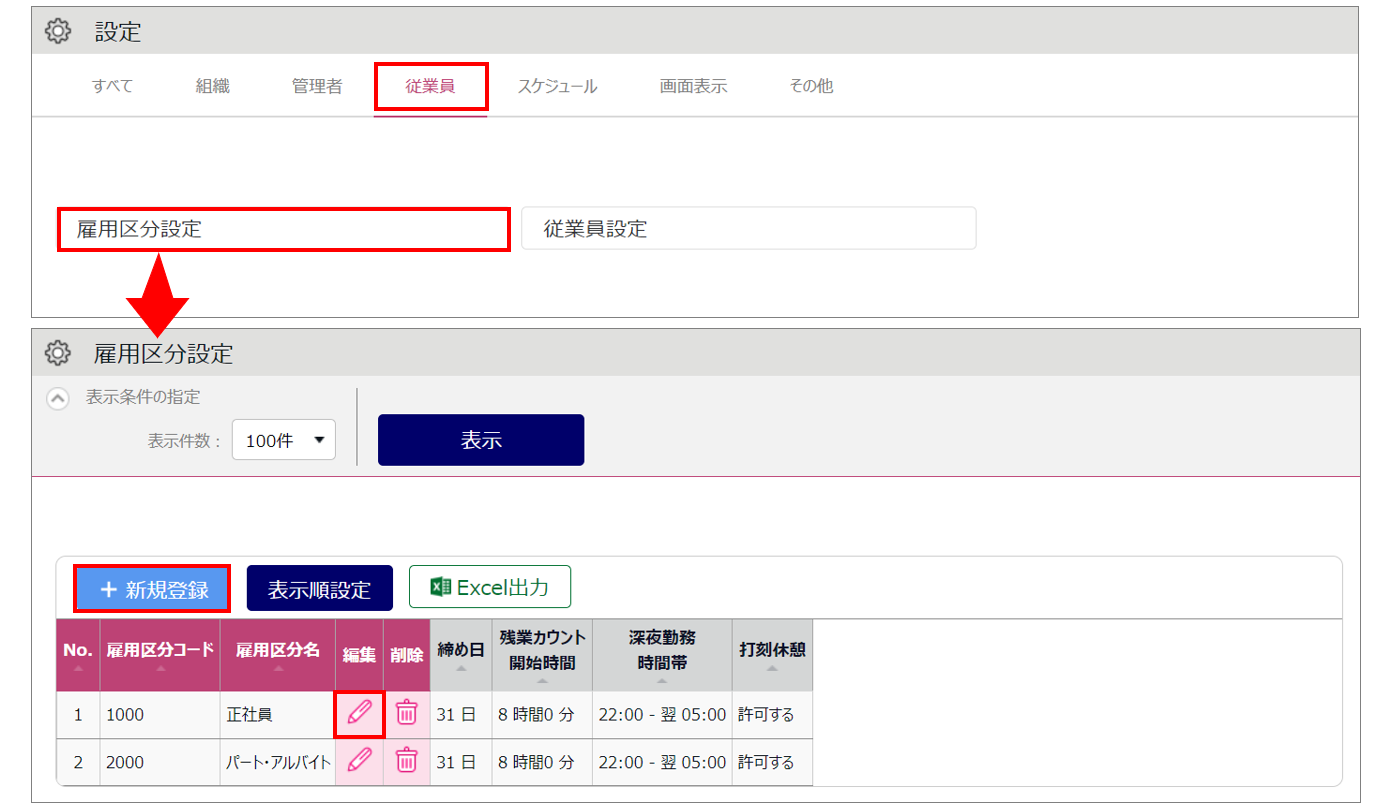
Task: Click the 表示順設定 button
Action: (x=319, y=589)
